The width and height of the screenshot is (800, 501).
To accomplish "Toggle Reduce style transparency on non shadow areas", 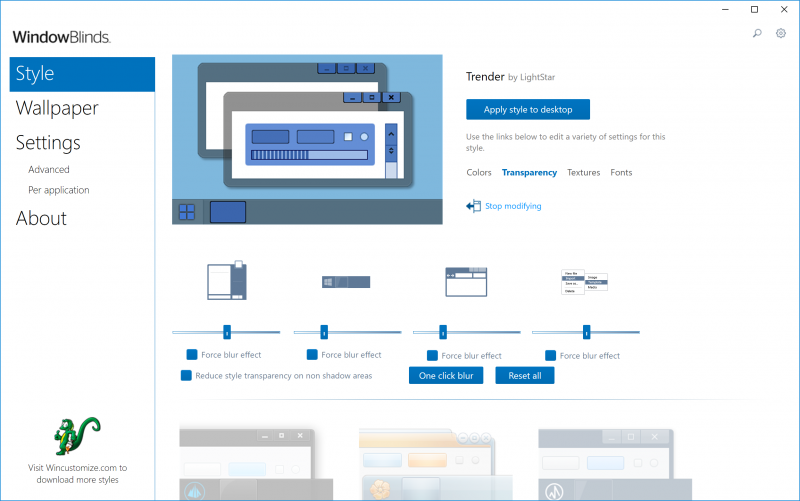I will [x=186, y=376].
